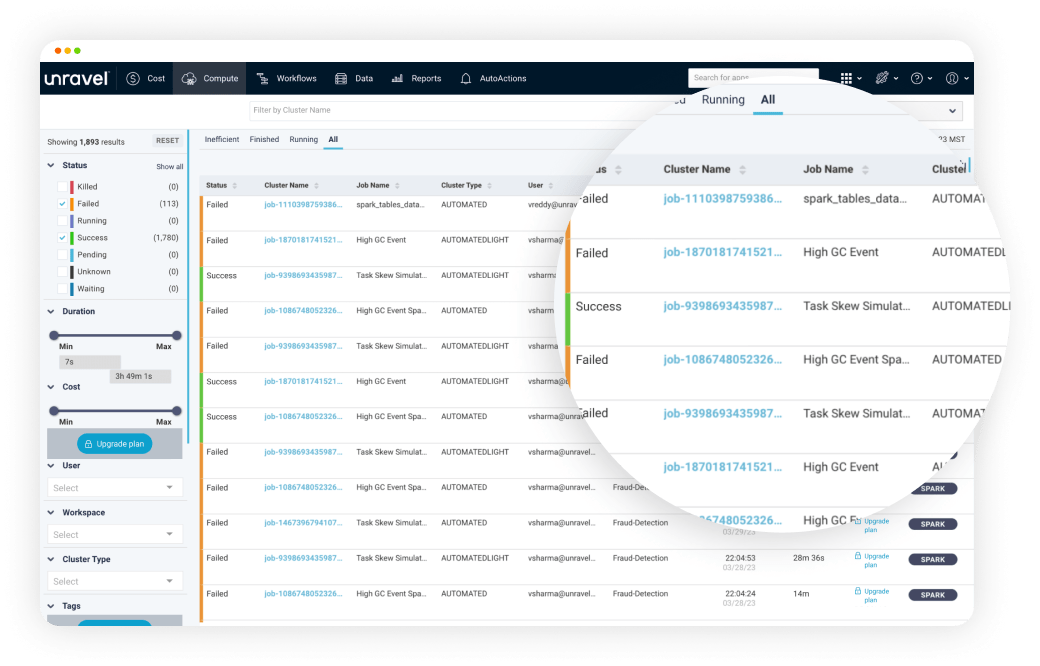Click the '28m 36s' duration cell

coord(809,558)
